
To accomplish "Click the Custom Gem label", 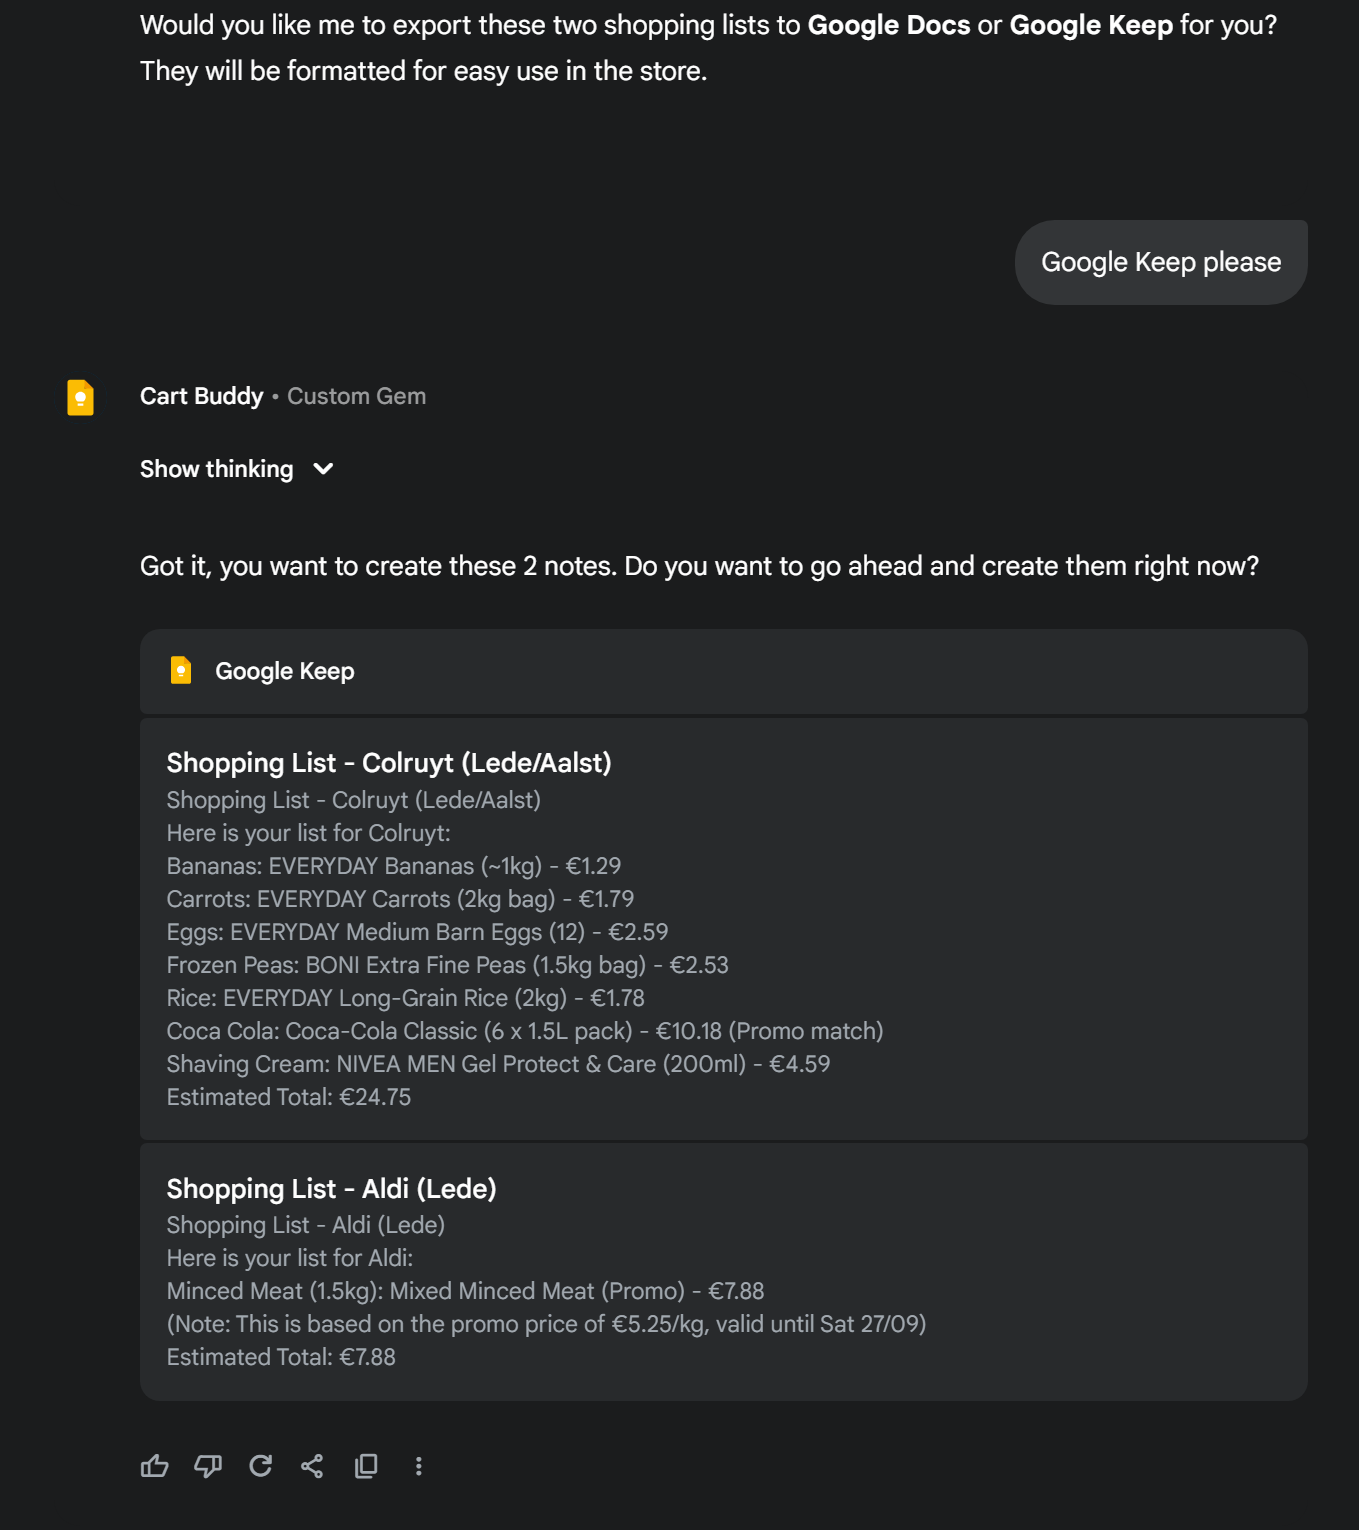I will (x=357, y=396).
